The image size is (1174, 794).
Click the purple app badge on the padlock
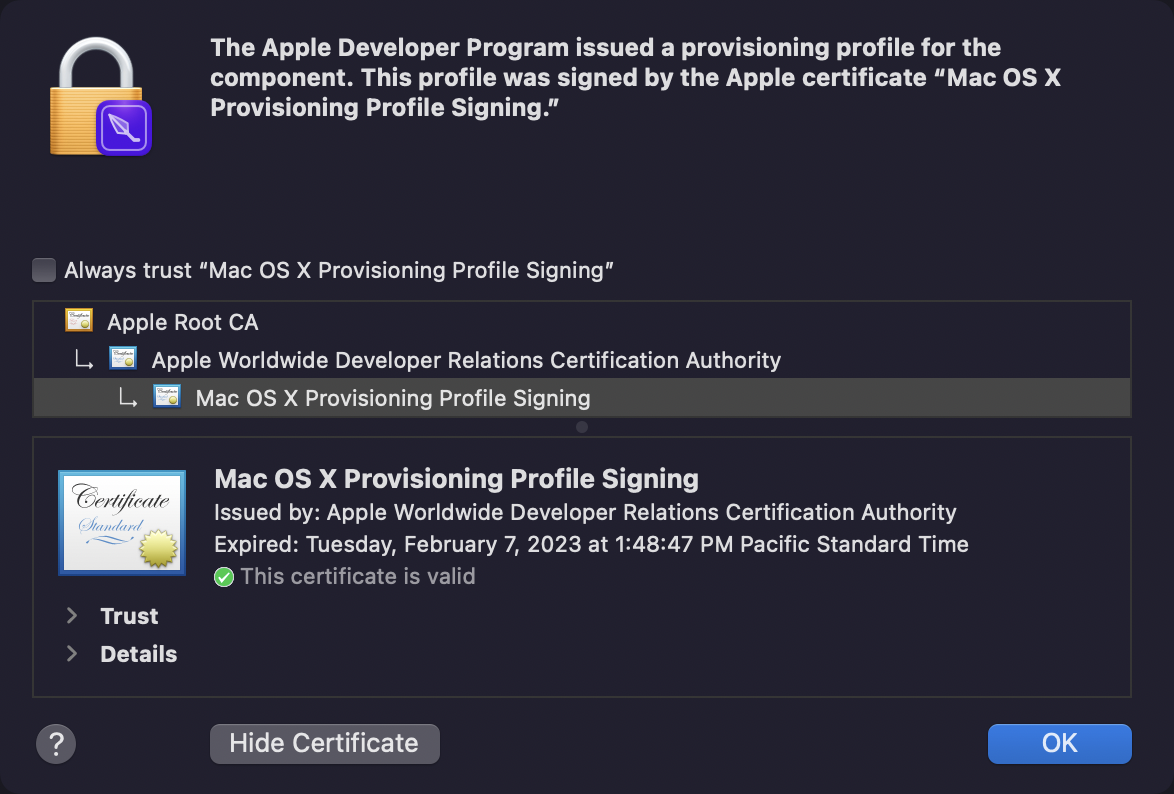pos(124,127)
